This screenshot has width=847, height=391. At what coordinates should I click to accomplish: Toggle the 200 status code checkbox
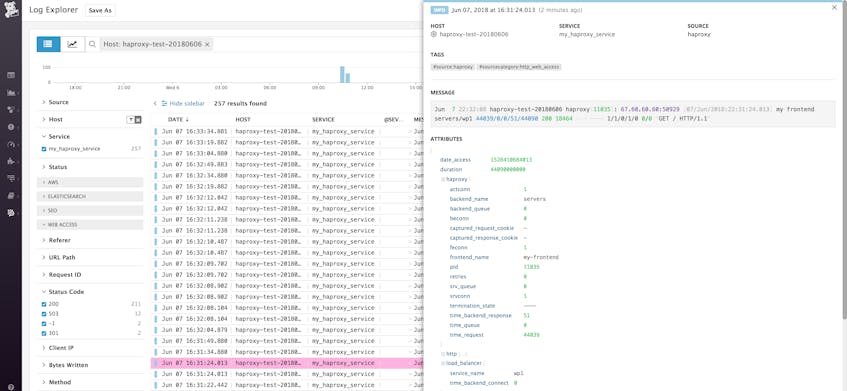pos(44,304)
